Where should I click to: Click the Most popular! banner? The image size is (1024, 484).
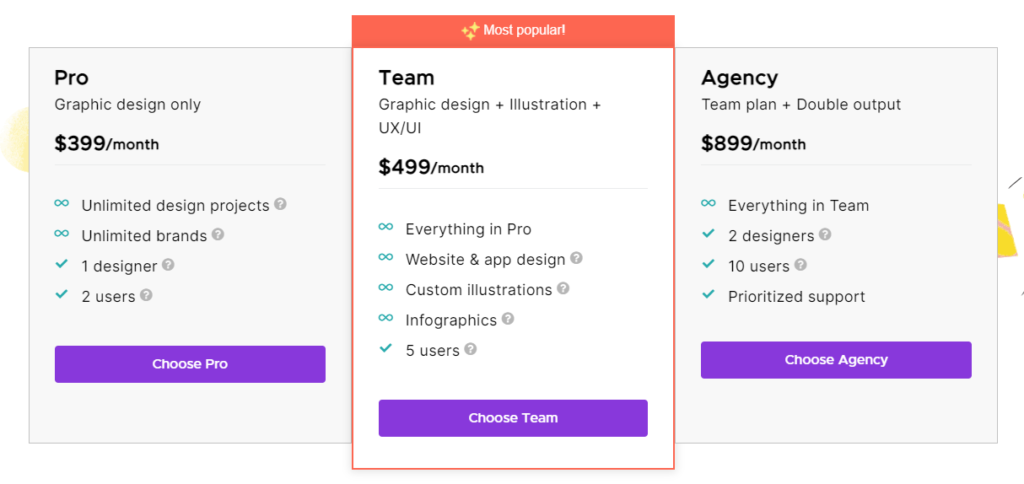513,31
